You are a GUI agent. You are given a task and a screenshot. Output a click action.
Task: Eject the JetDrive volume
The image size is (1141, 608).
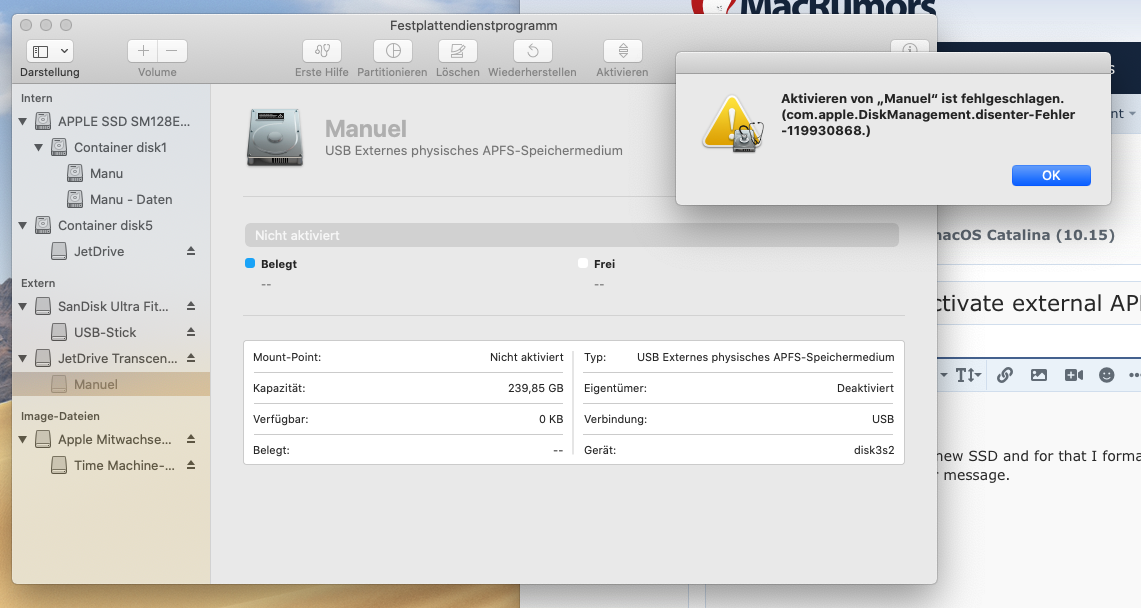click(191, 251)
